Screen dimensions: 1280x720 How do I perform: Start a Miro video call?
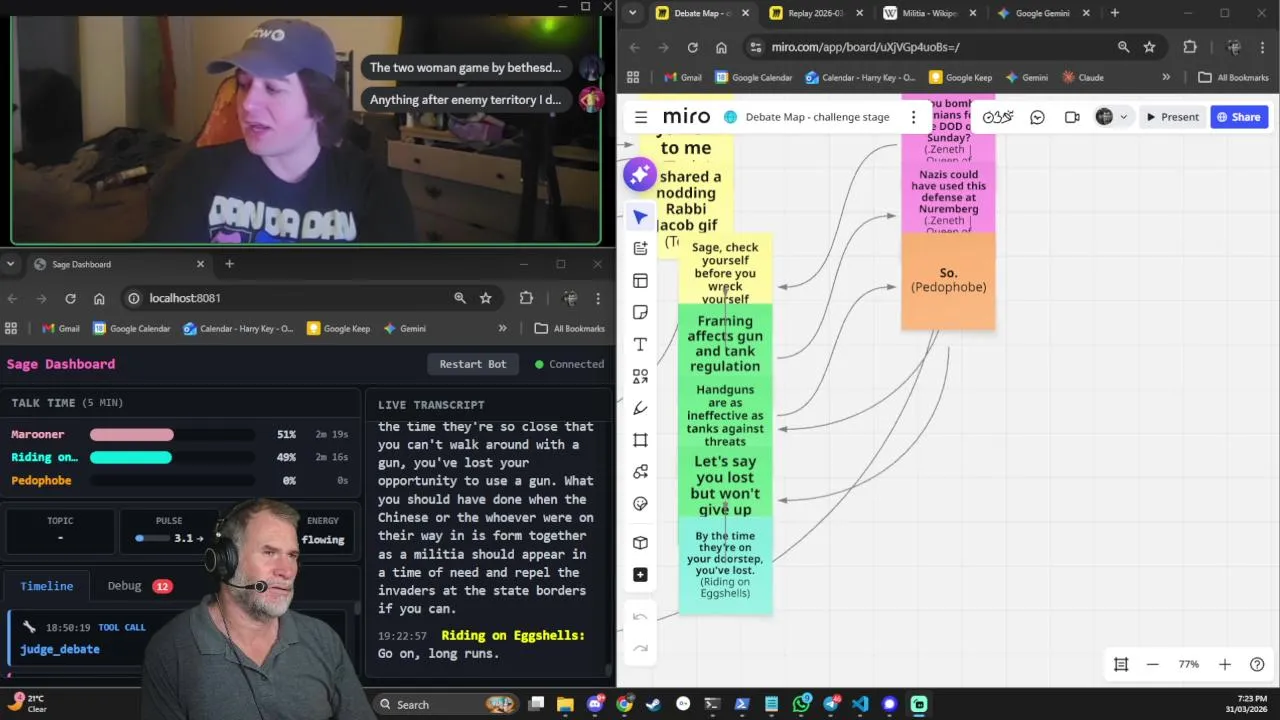(x=1072, y=117)
